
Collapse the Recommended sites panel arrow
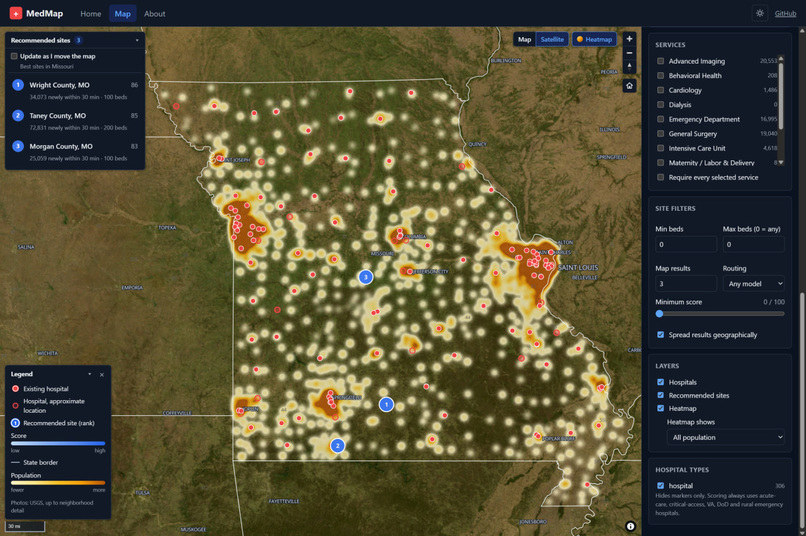pos(137,40)
